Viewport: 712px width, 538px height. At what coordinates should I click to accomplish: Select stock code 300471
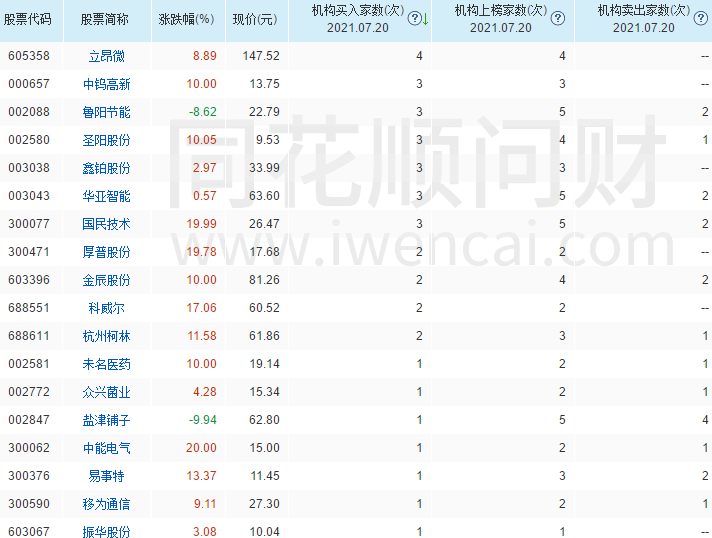pos(29,252)
